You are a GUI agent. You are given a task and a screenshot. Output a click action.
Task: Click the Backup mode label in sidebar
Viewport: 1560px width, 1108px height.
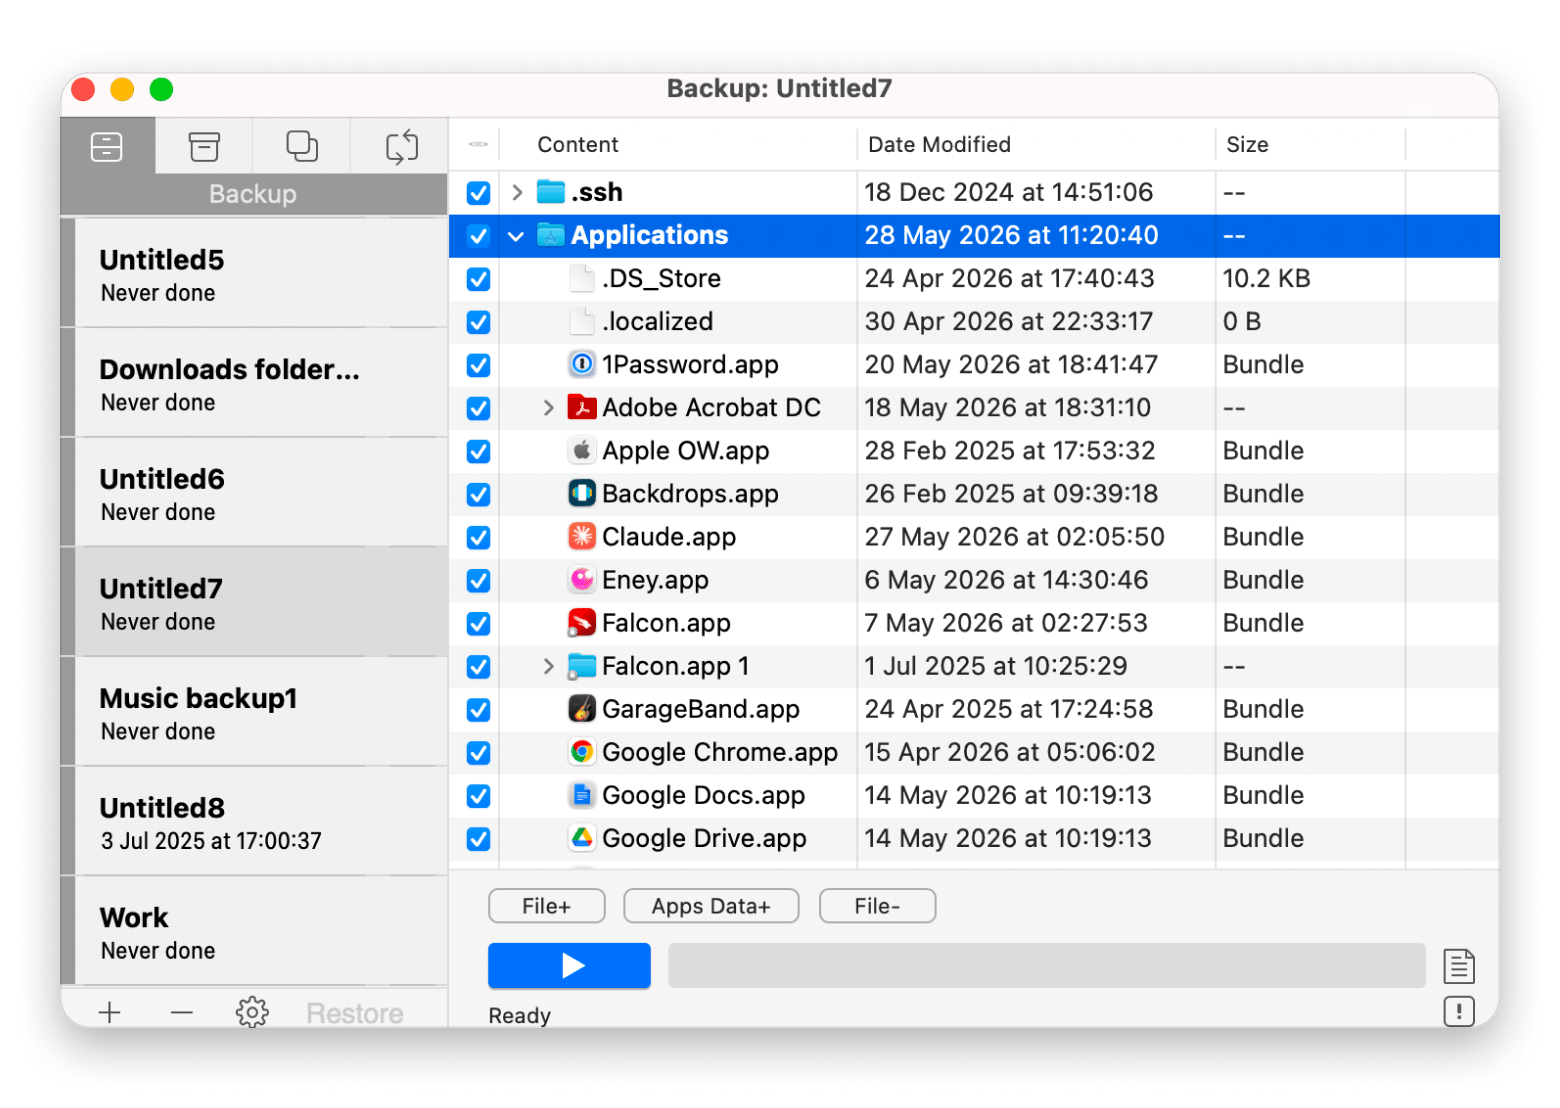(x=253, y=194)
